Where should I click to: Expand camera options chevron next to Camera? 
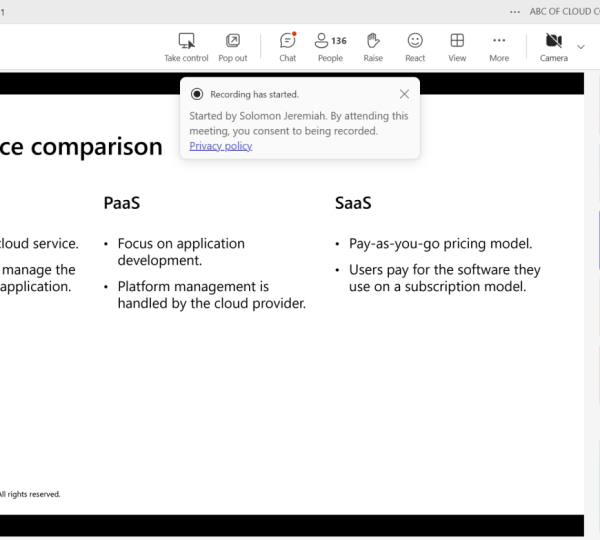(x=581, y=46)
